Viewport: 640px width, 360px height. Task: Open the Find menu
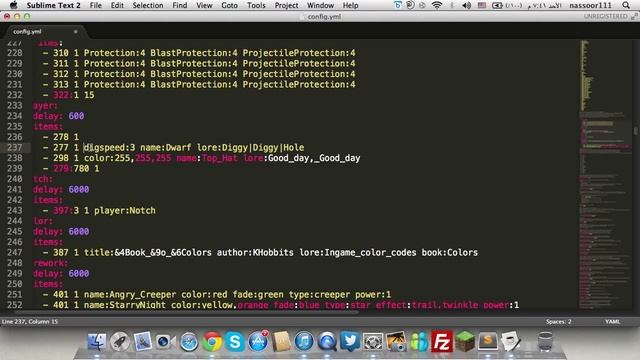(x=180, y=5)
